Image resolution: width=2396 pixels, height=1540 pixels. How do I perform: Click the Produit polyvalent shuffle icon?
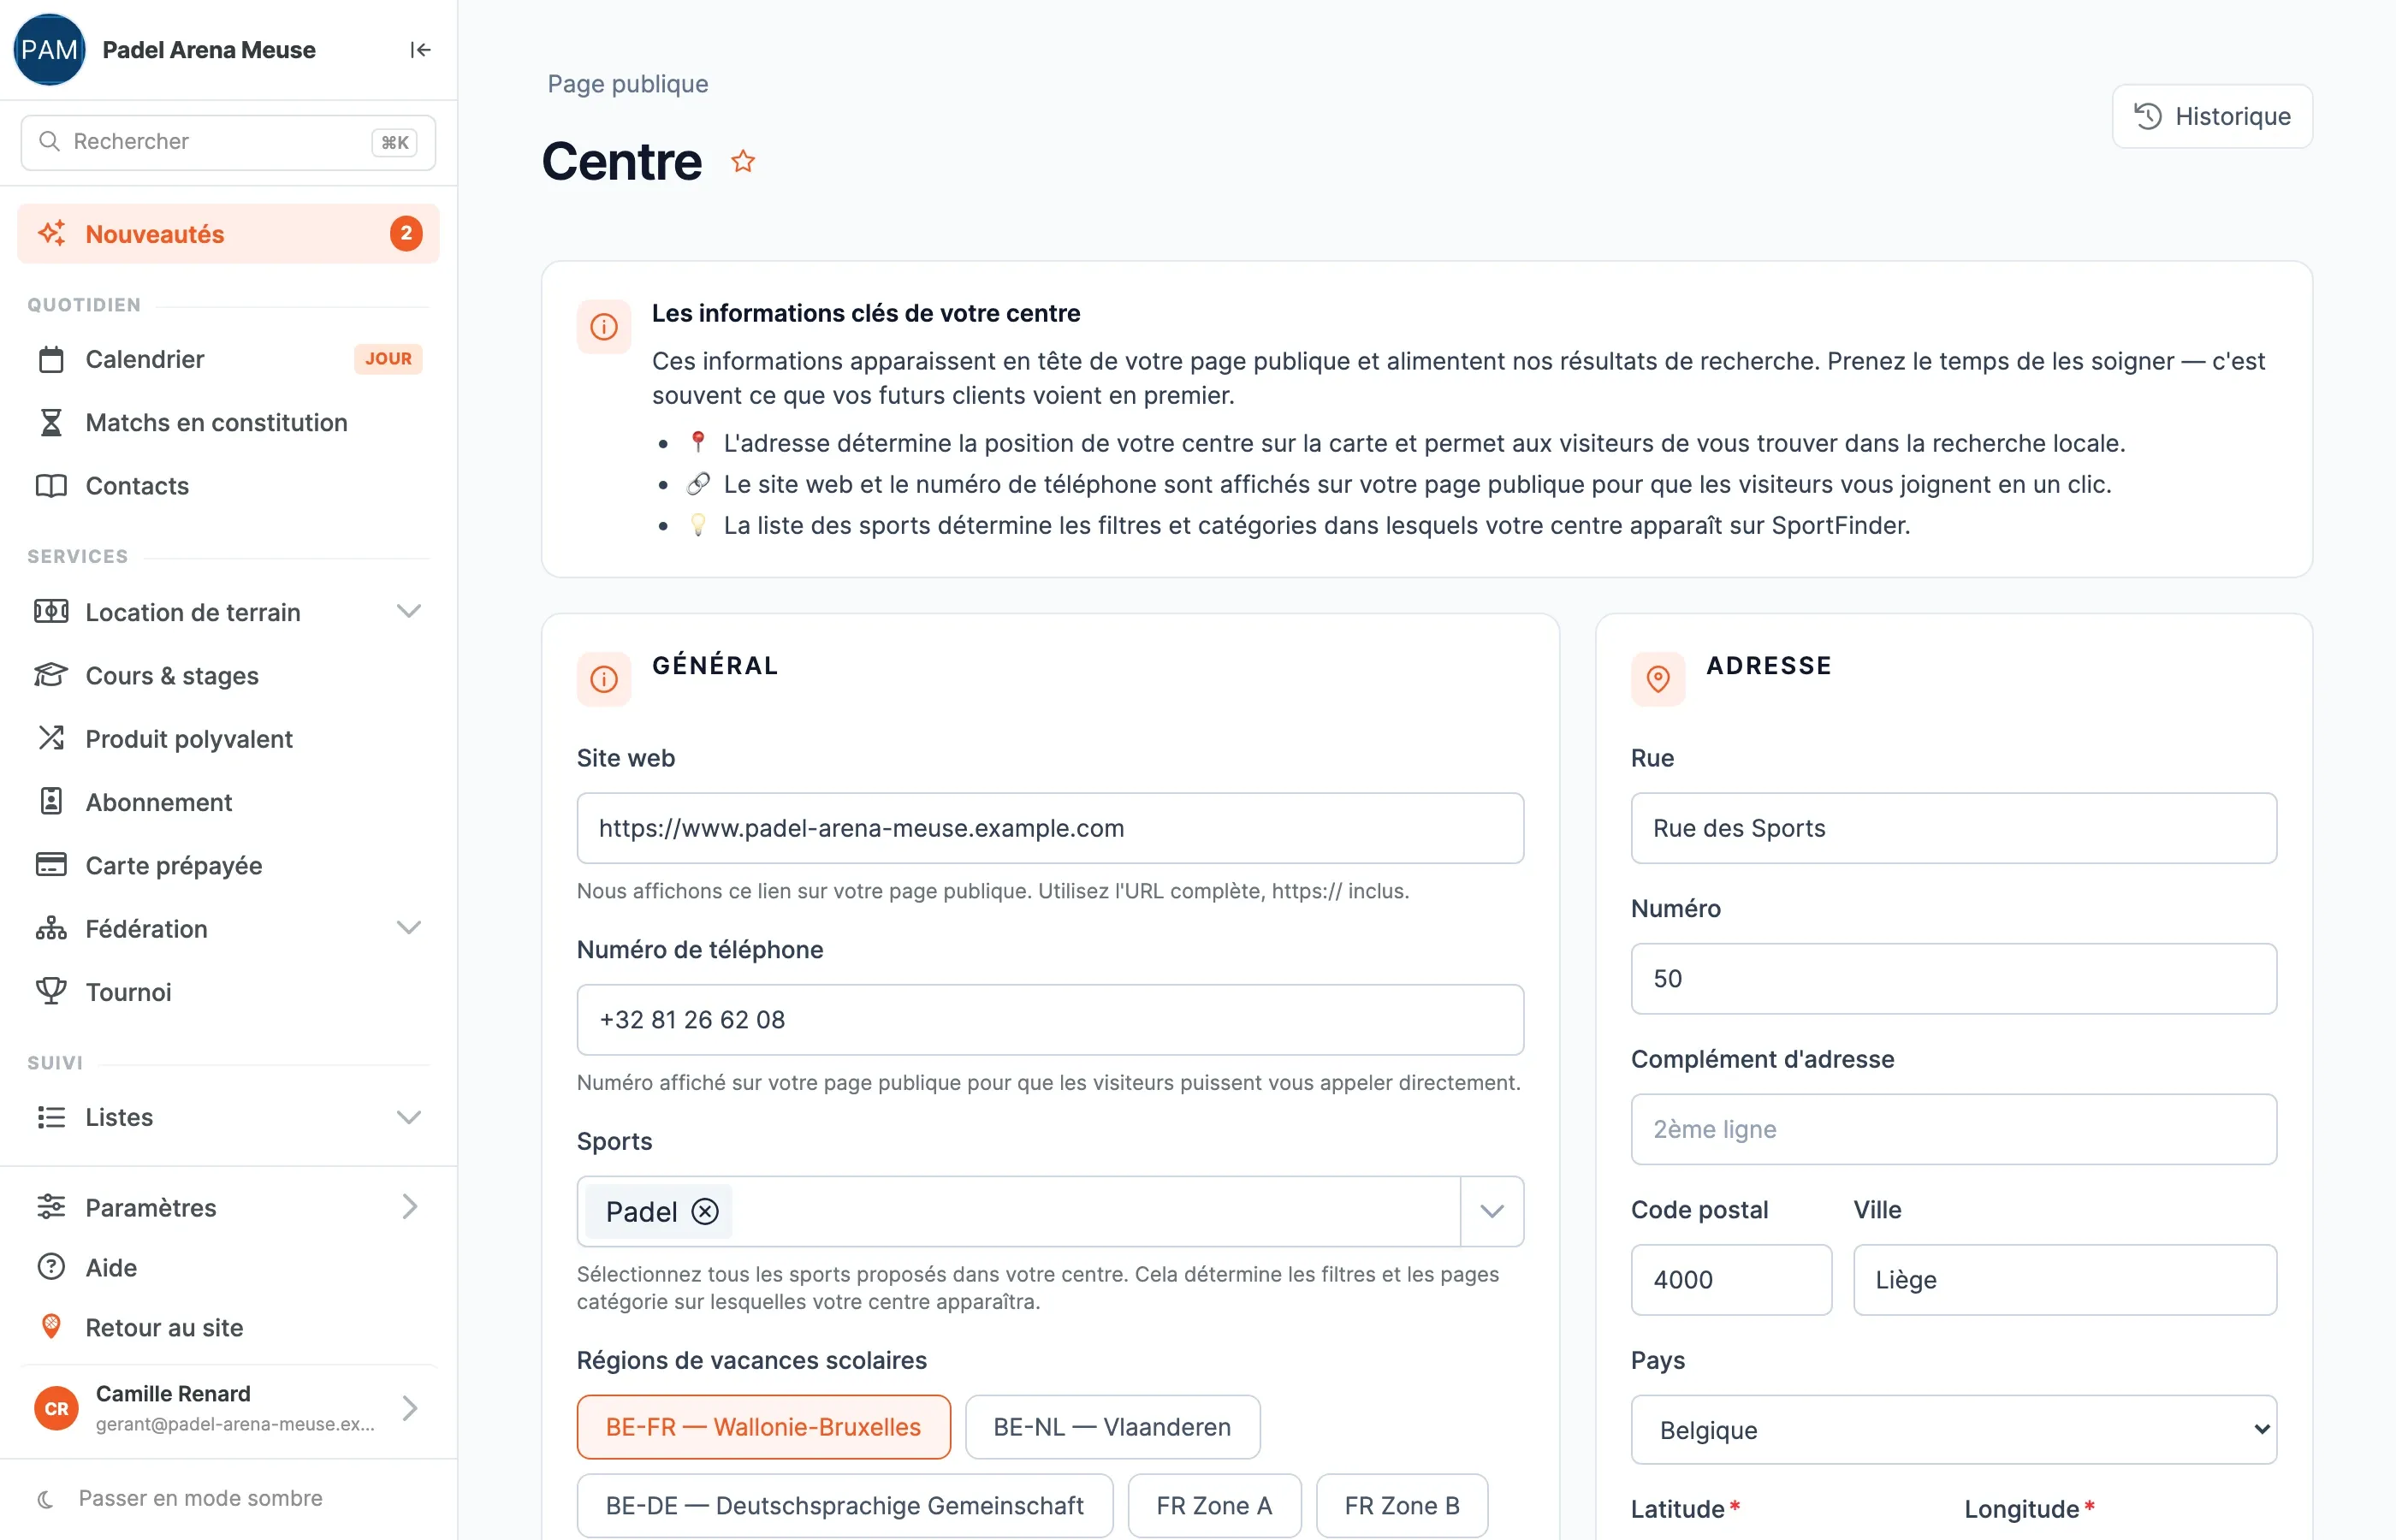[51, 738]
